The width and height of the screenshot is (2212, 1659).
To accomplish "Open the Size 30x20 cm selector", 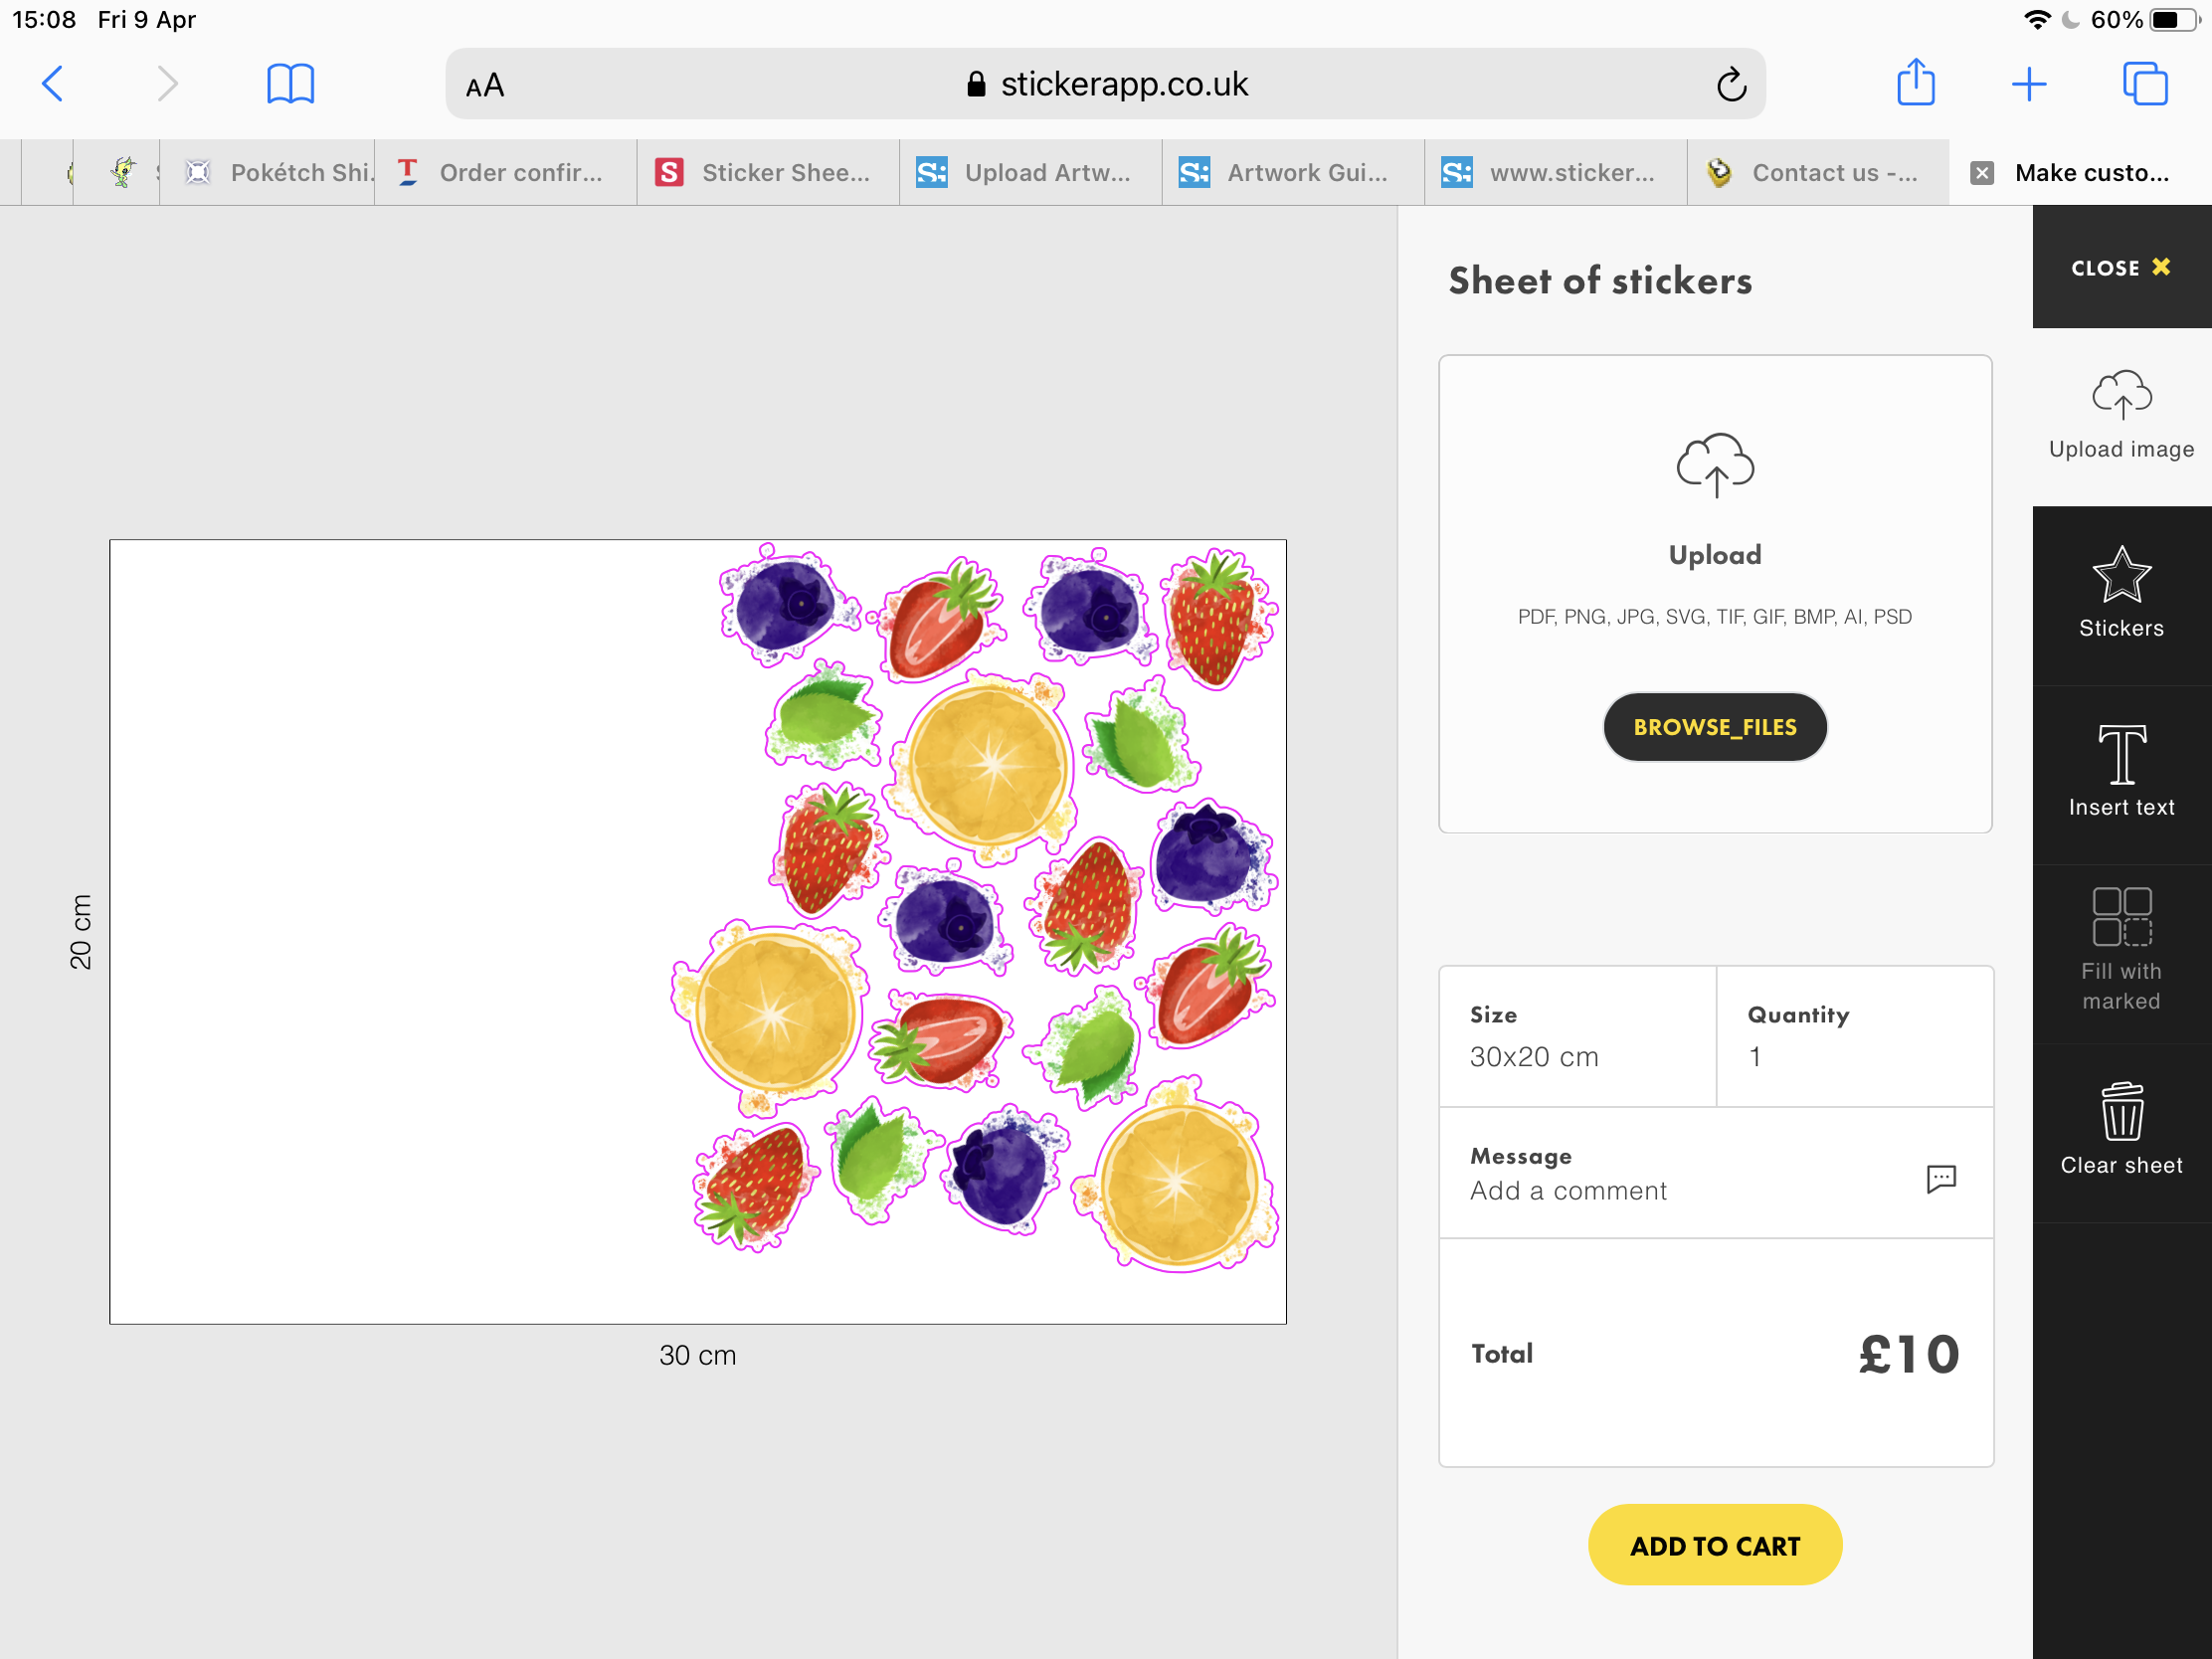I will (x=1576, y=1036).
